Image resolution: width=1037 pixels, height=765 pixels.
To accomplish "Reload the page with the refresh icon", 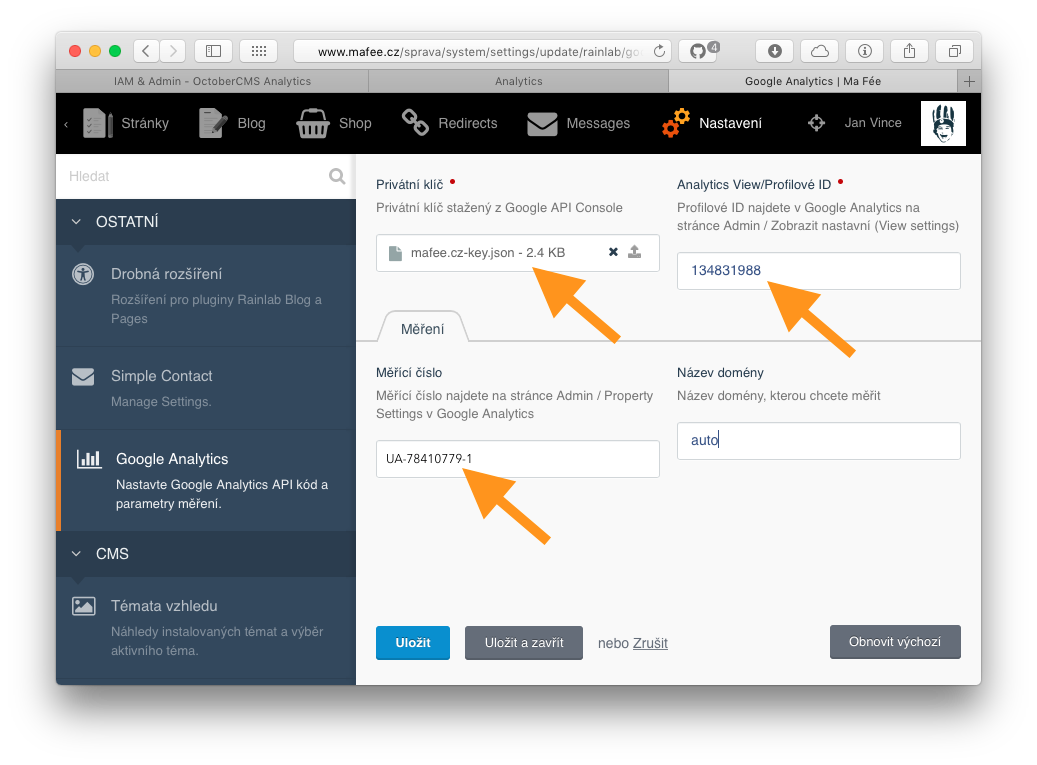I will pos(659,51).
